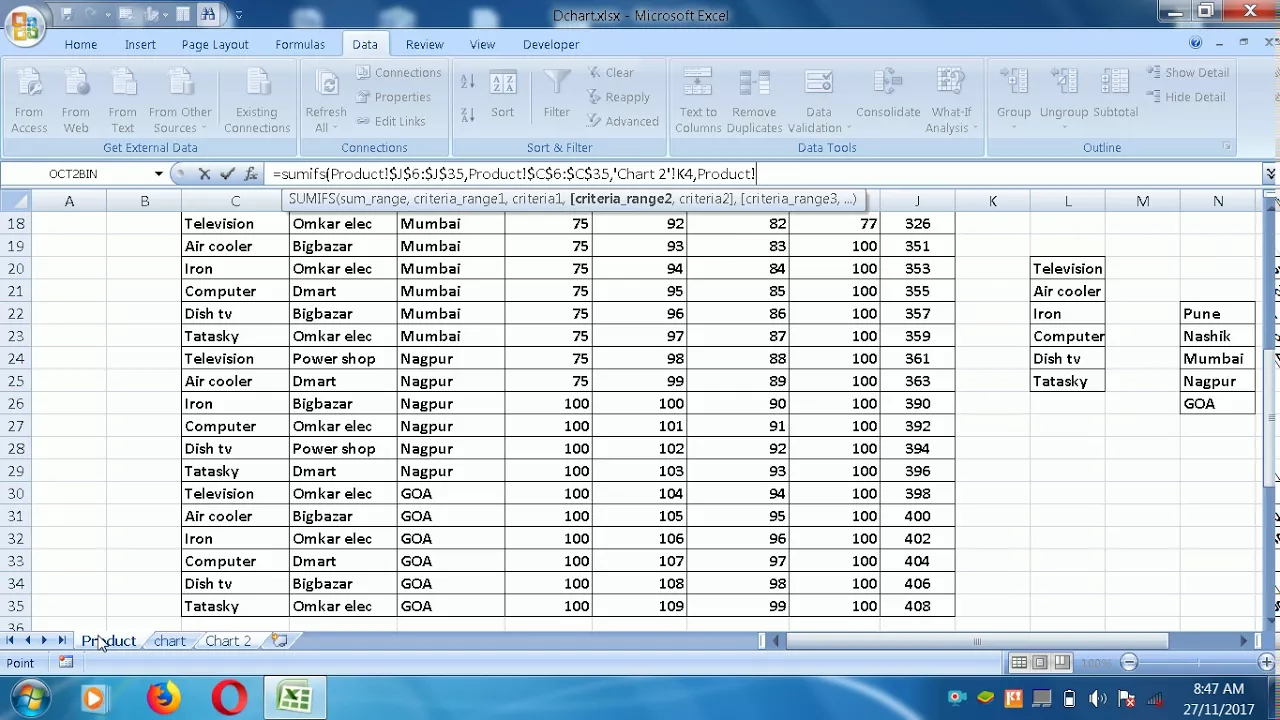1280x720 pixels.
Task: Open Opera from the taskbar
Action: click(229, 698)
